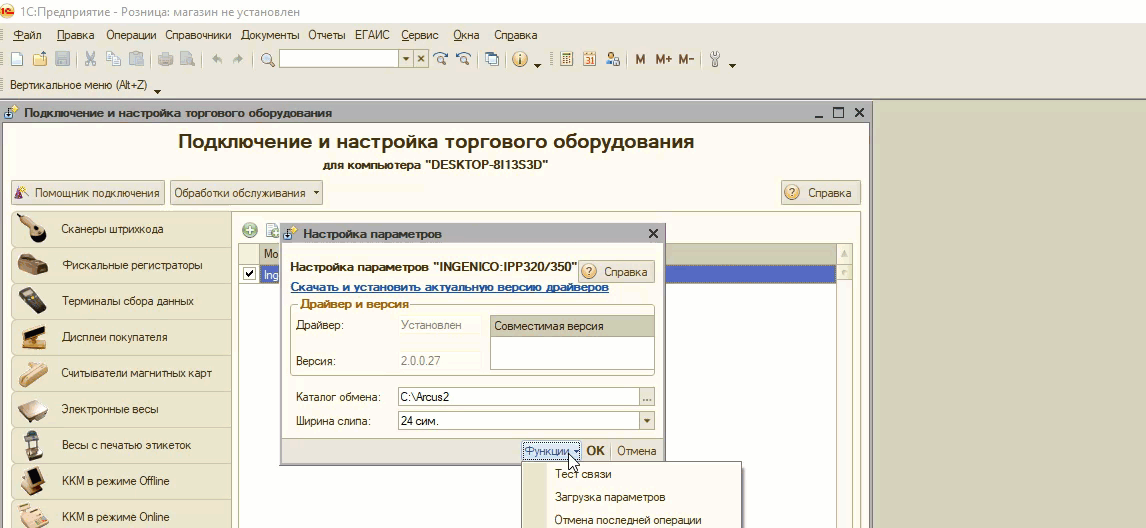Click the Find previous icon
This screenshot has height=528, width=1146.
tap(463, 60)
